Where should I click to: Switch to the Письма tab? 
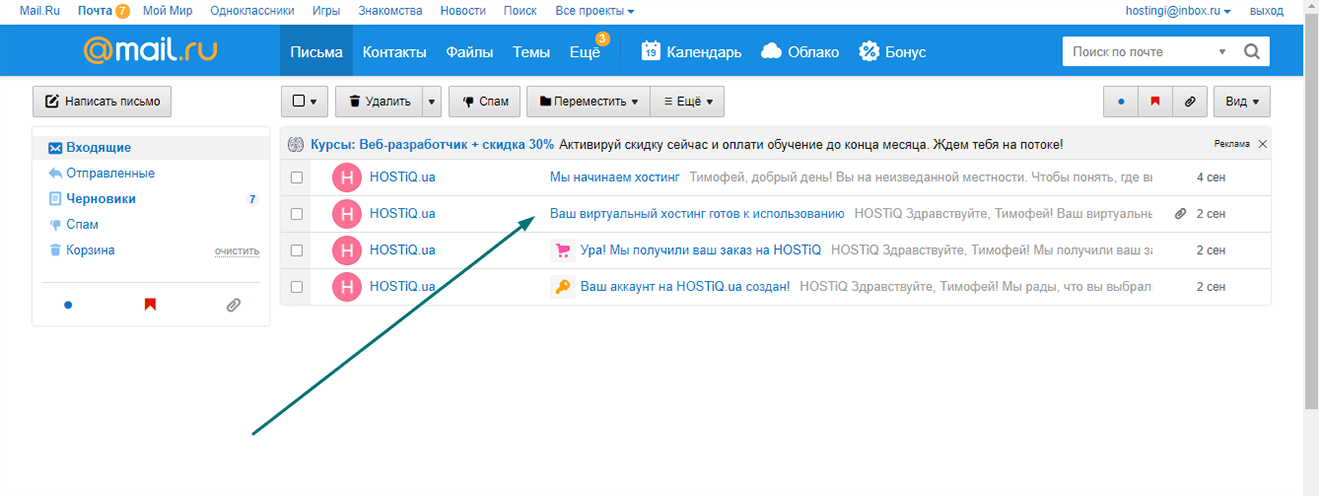coord(316,51)
